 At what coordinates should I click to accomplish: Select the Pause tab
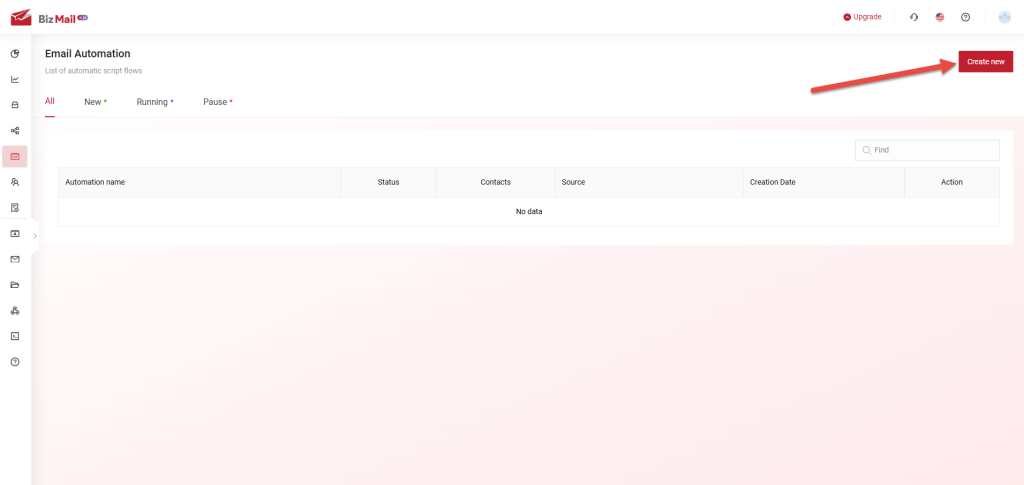(216, 102)
